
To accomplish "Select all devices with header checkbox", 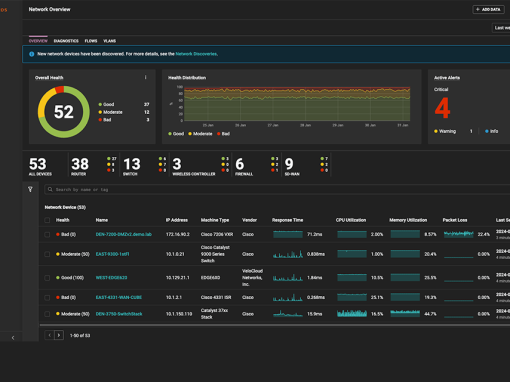I will [47, 220].
